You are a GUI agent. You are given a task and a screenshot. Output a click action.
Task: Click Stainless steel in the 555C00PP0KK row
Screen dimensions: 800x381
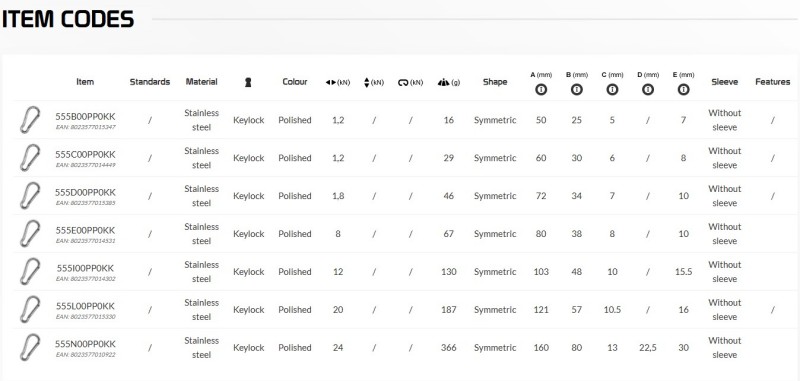pyautogui.click(x=202, y=158)
